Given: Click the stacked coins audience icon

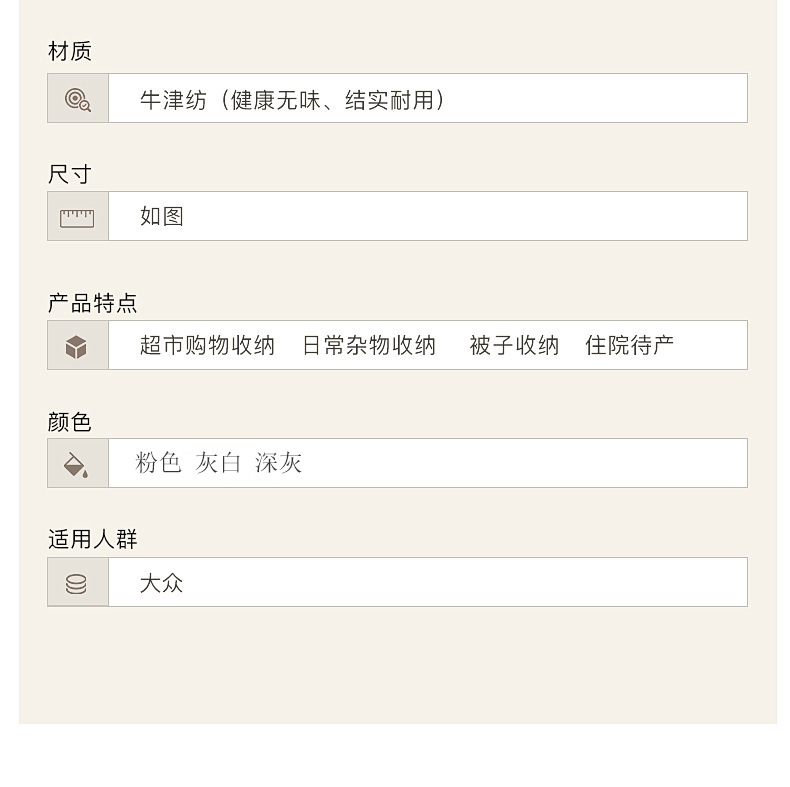Looking at the screenshot, I should 77,583.
